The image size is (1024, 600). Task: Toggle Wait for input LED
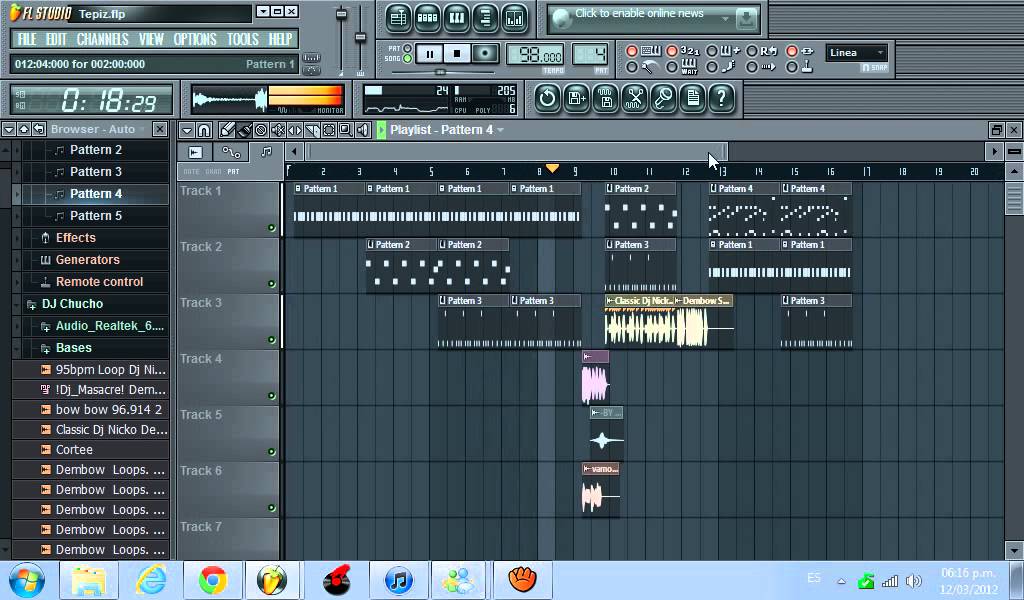(x=671, y=67)
